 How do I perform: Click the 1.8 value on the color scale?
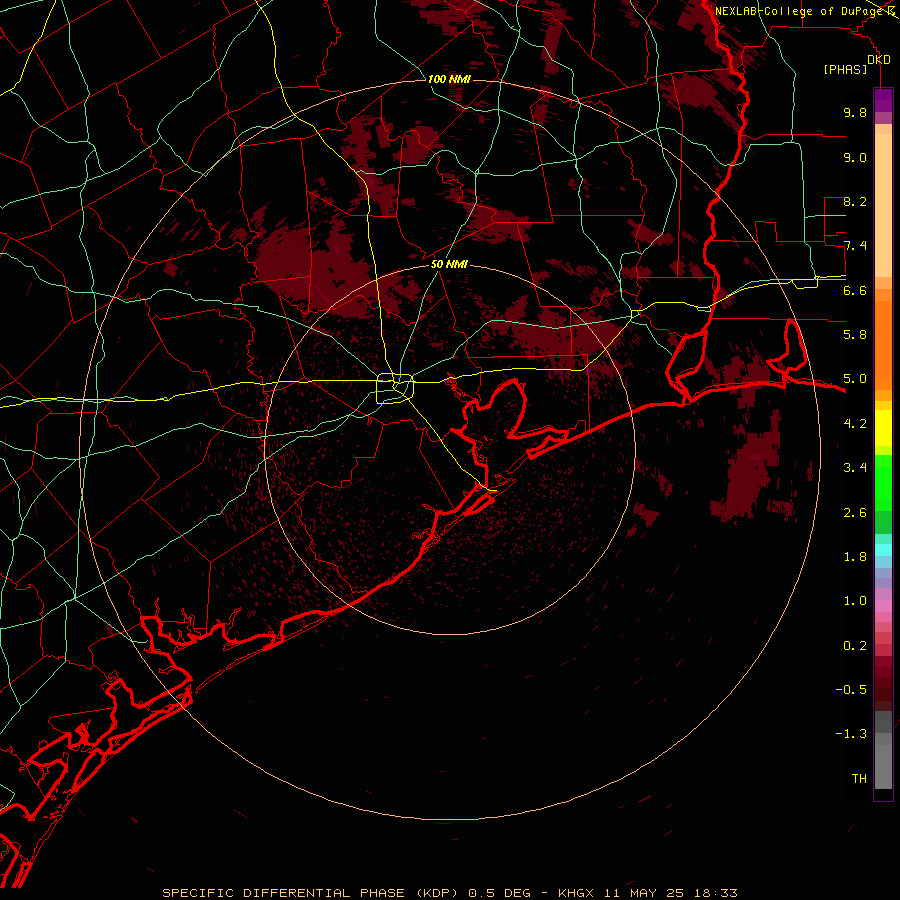point(855,557)
